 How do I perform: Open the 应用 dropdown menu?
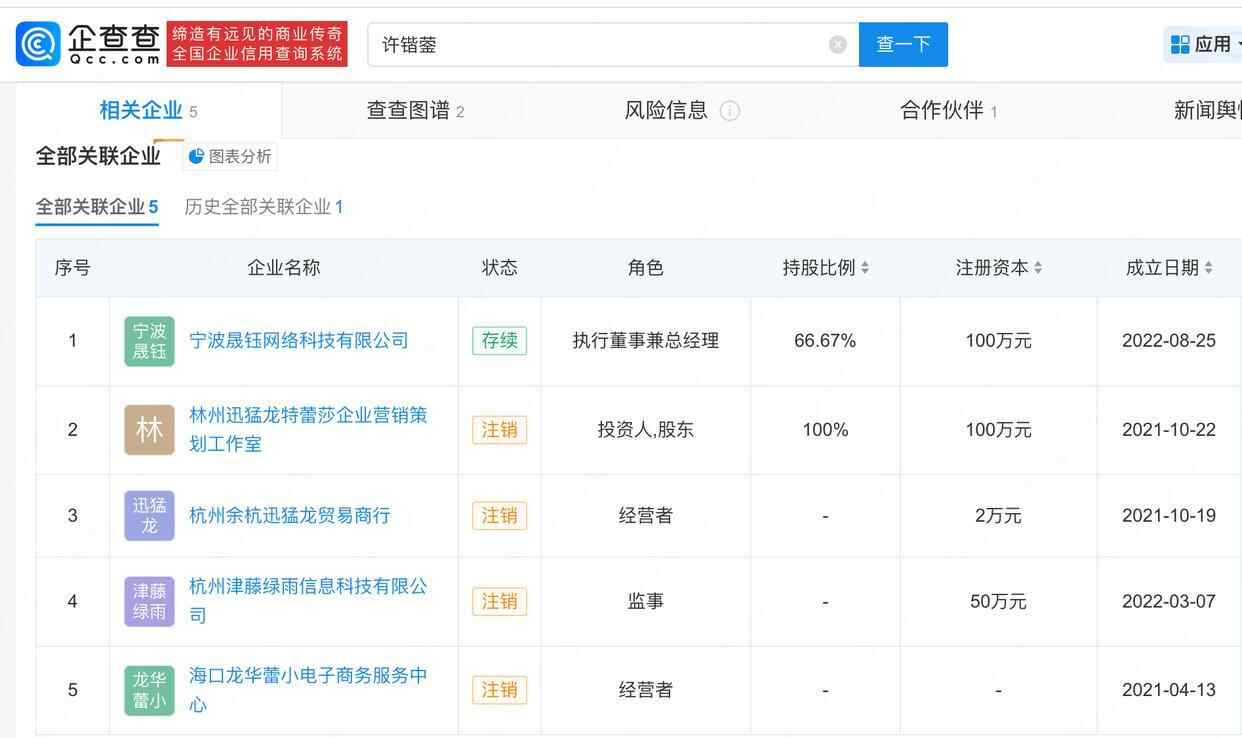tap(1205, 45)
